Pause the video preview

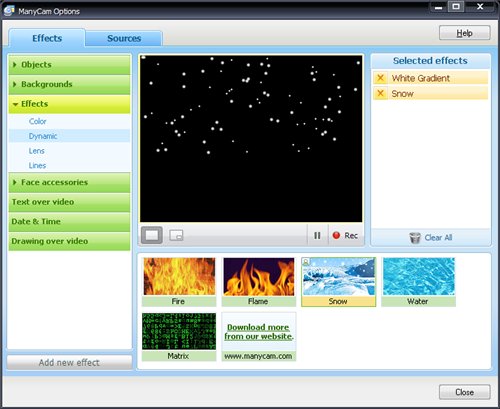[317, 236]
